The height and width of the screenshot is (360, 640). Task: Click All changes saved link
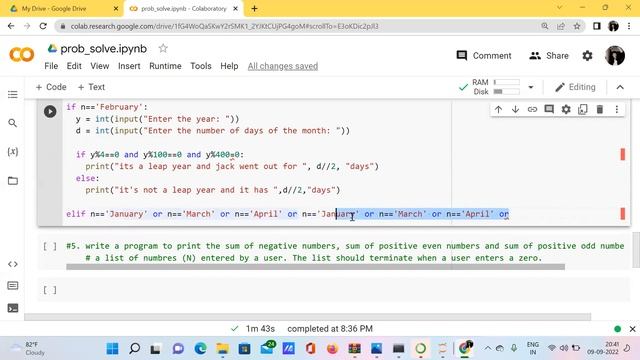(x=282, y=66)
